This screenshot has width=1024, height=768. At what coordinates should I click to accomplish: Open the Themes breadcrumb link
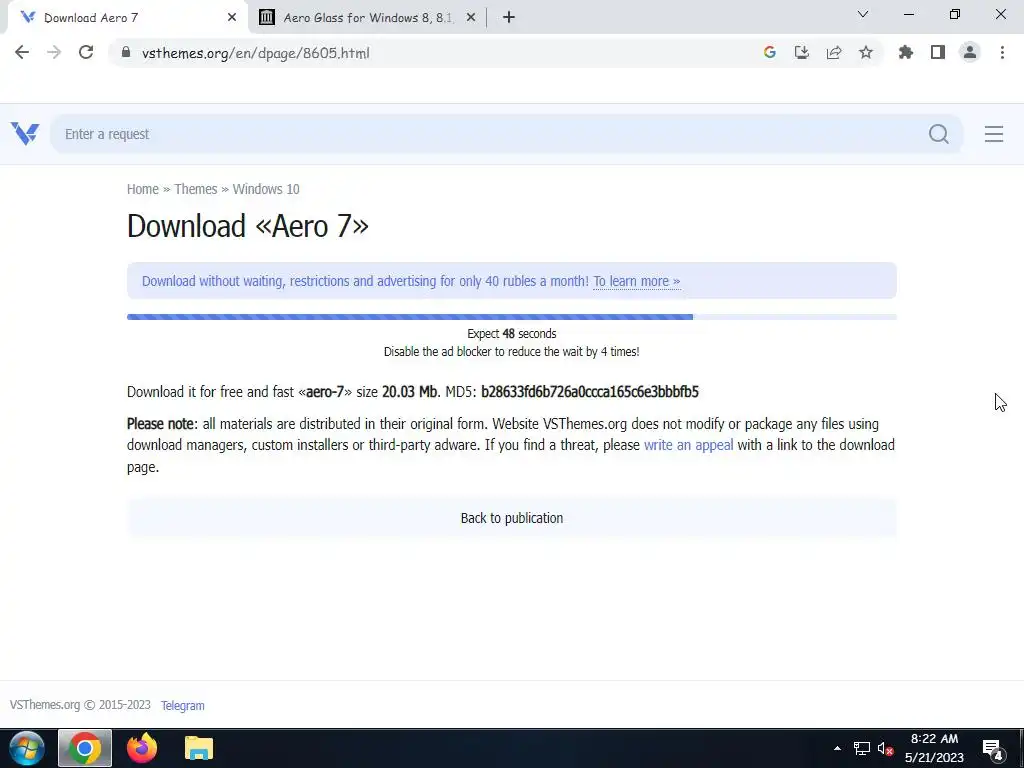pos(195,189)
